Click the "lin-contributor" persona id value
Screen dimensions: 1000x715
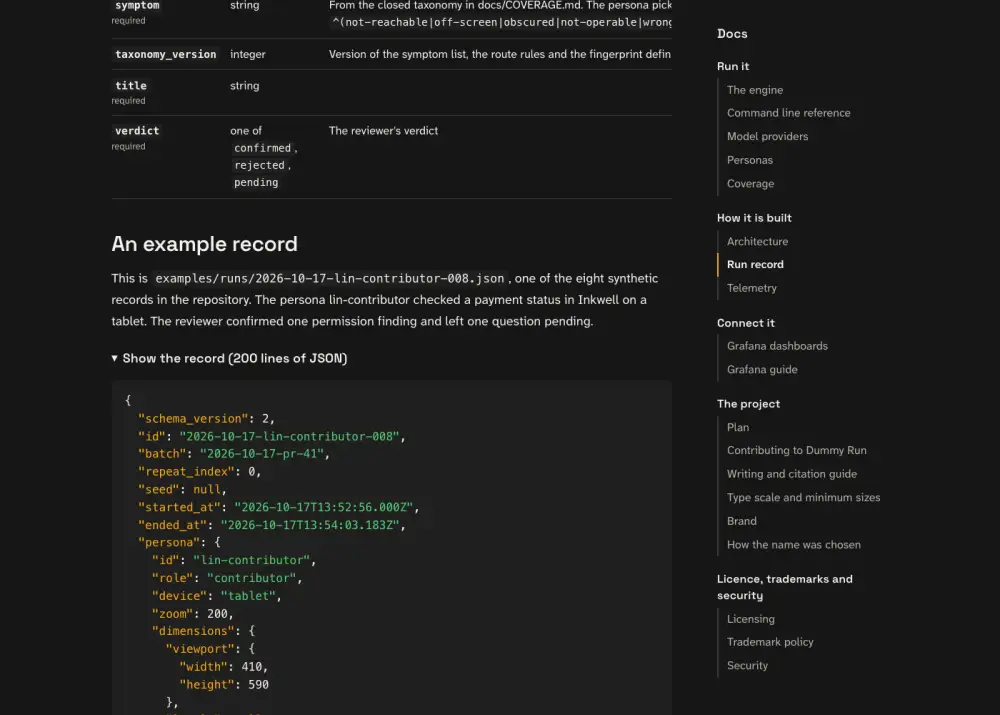[x=251, y=561]
